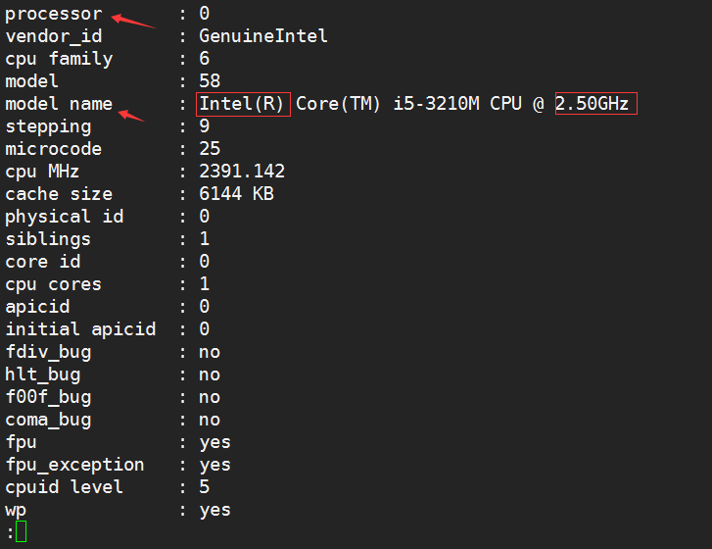712x549 pixels.
Task: Click the cpu MHz value 2391.142
Action: tap(242, 171)
